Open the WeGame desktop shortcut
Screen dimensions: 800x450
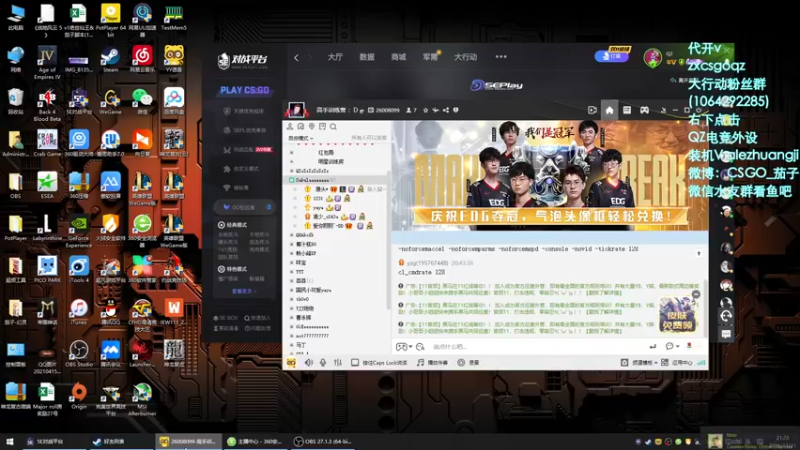110,101
